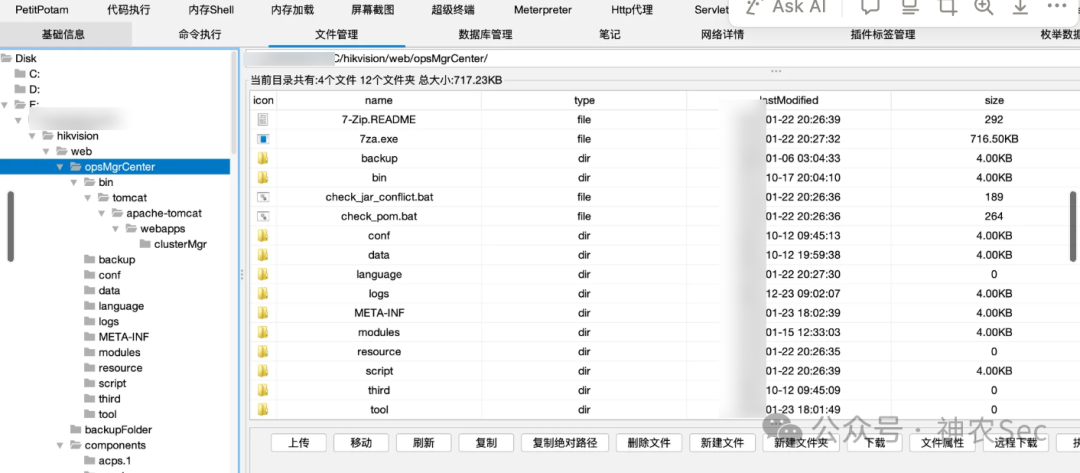This screenshot has width=1080, height=473.
Task: Click the check_pom.bat script icon
Action: pyautogui.click(x=262, y=216)
